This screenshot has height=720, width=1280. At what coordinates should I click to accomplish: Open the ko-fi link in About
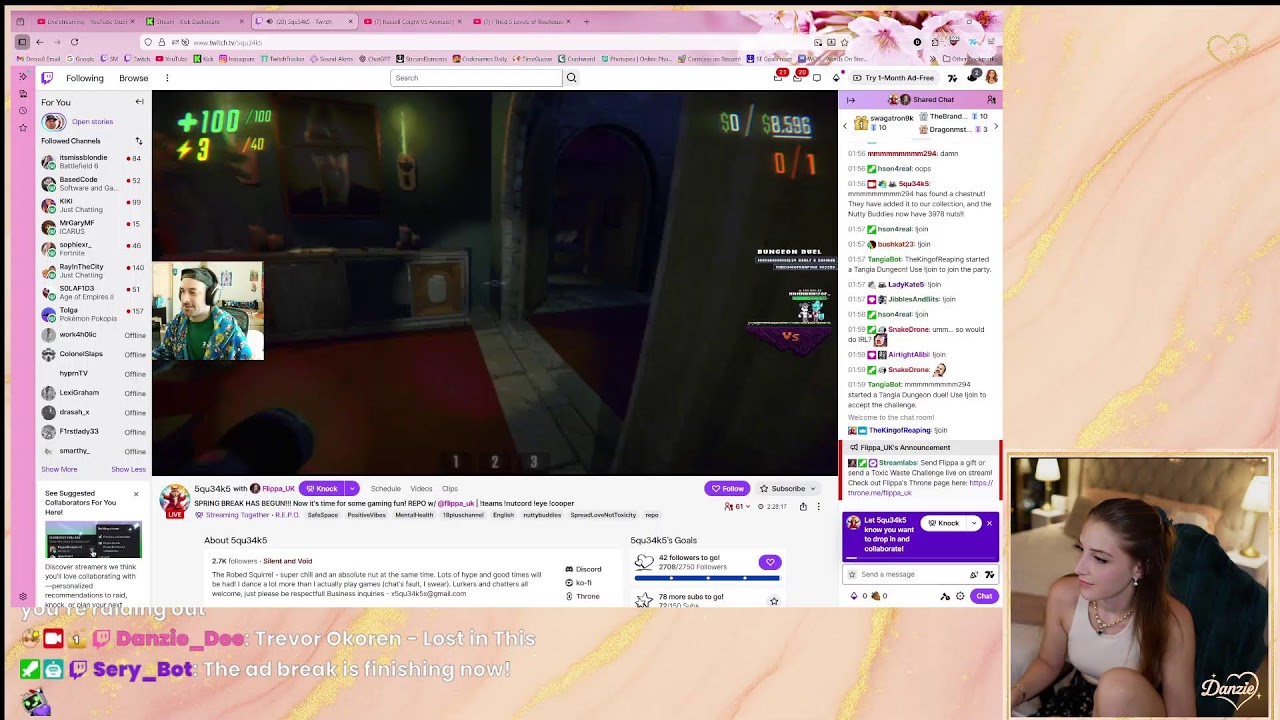click(579, 583)
